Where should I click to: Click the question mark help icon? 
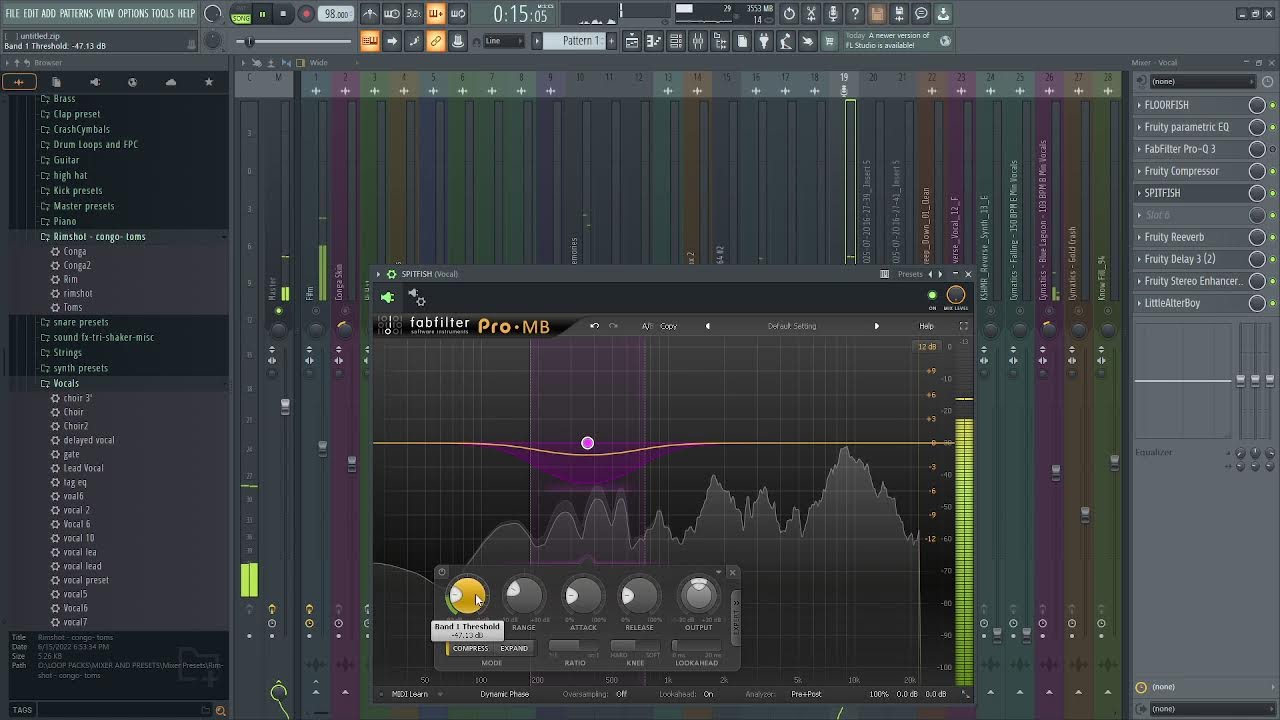(x=855, y=14)
